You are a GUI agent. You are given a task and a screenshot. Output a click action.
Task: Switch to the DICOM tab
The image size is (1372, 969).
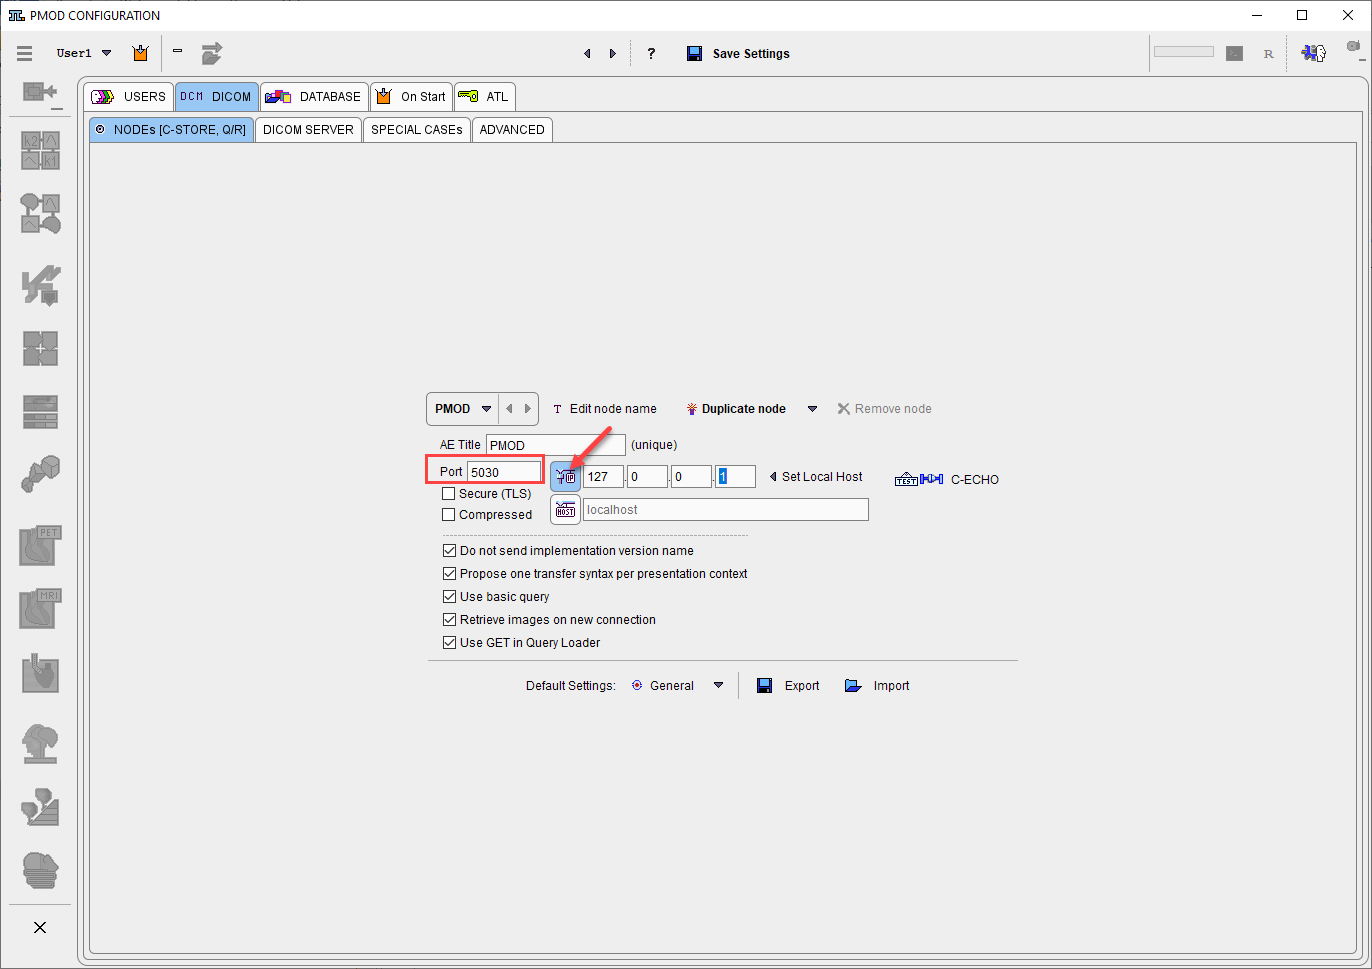(216, 97)
